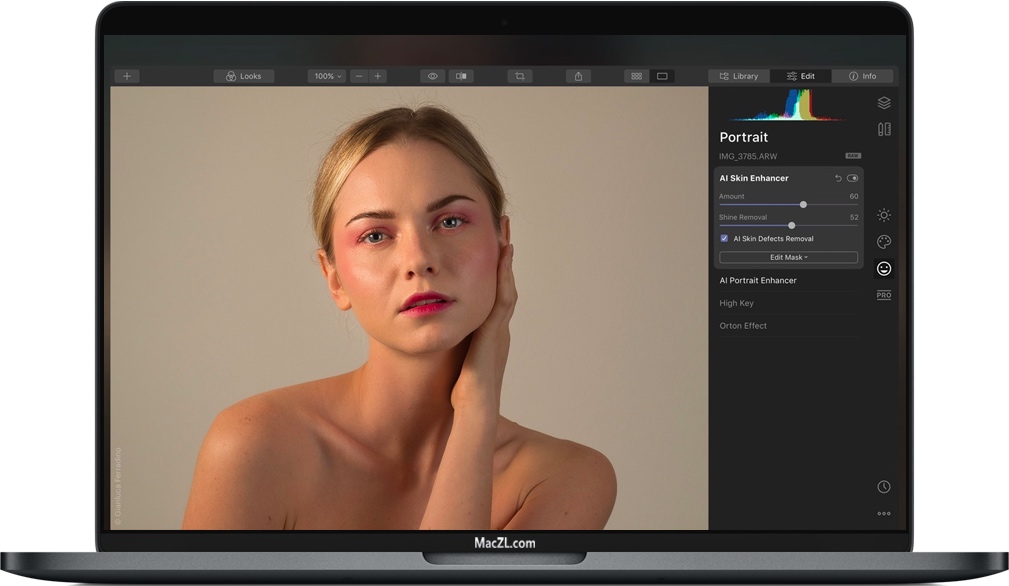The image size is (1009, 586).
Task: Open the 100% zoom level dropdown
Action: [x=326, y=76]
